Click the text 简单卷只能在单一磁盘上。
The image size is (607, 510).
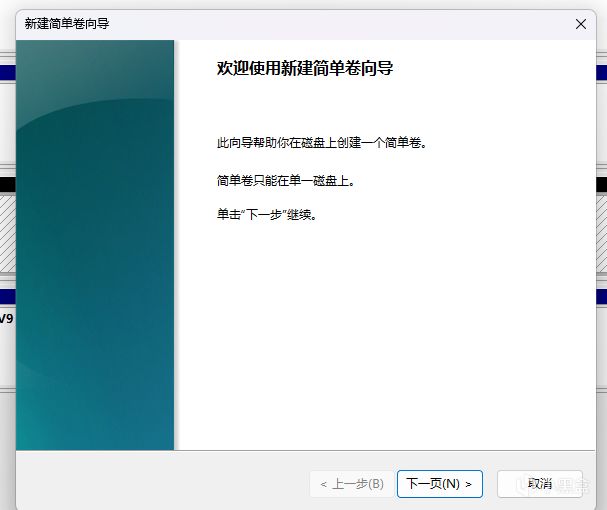[286, 180]
